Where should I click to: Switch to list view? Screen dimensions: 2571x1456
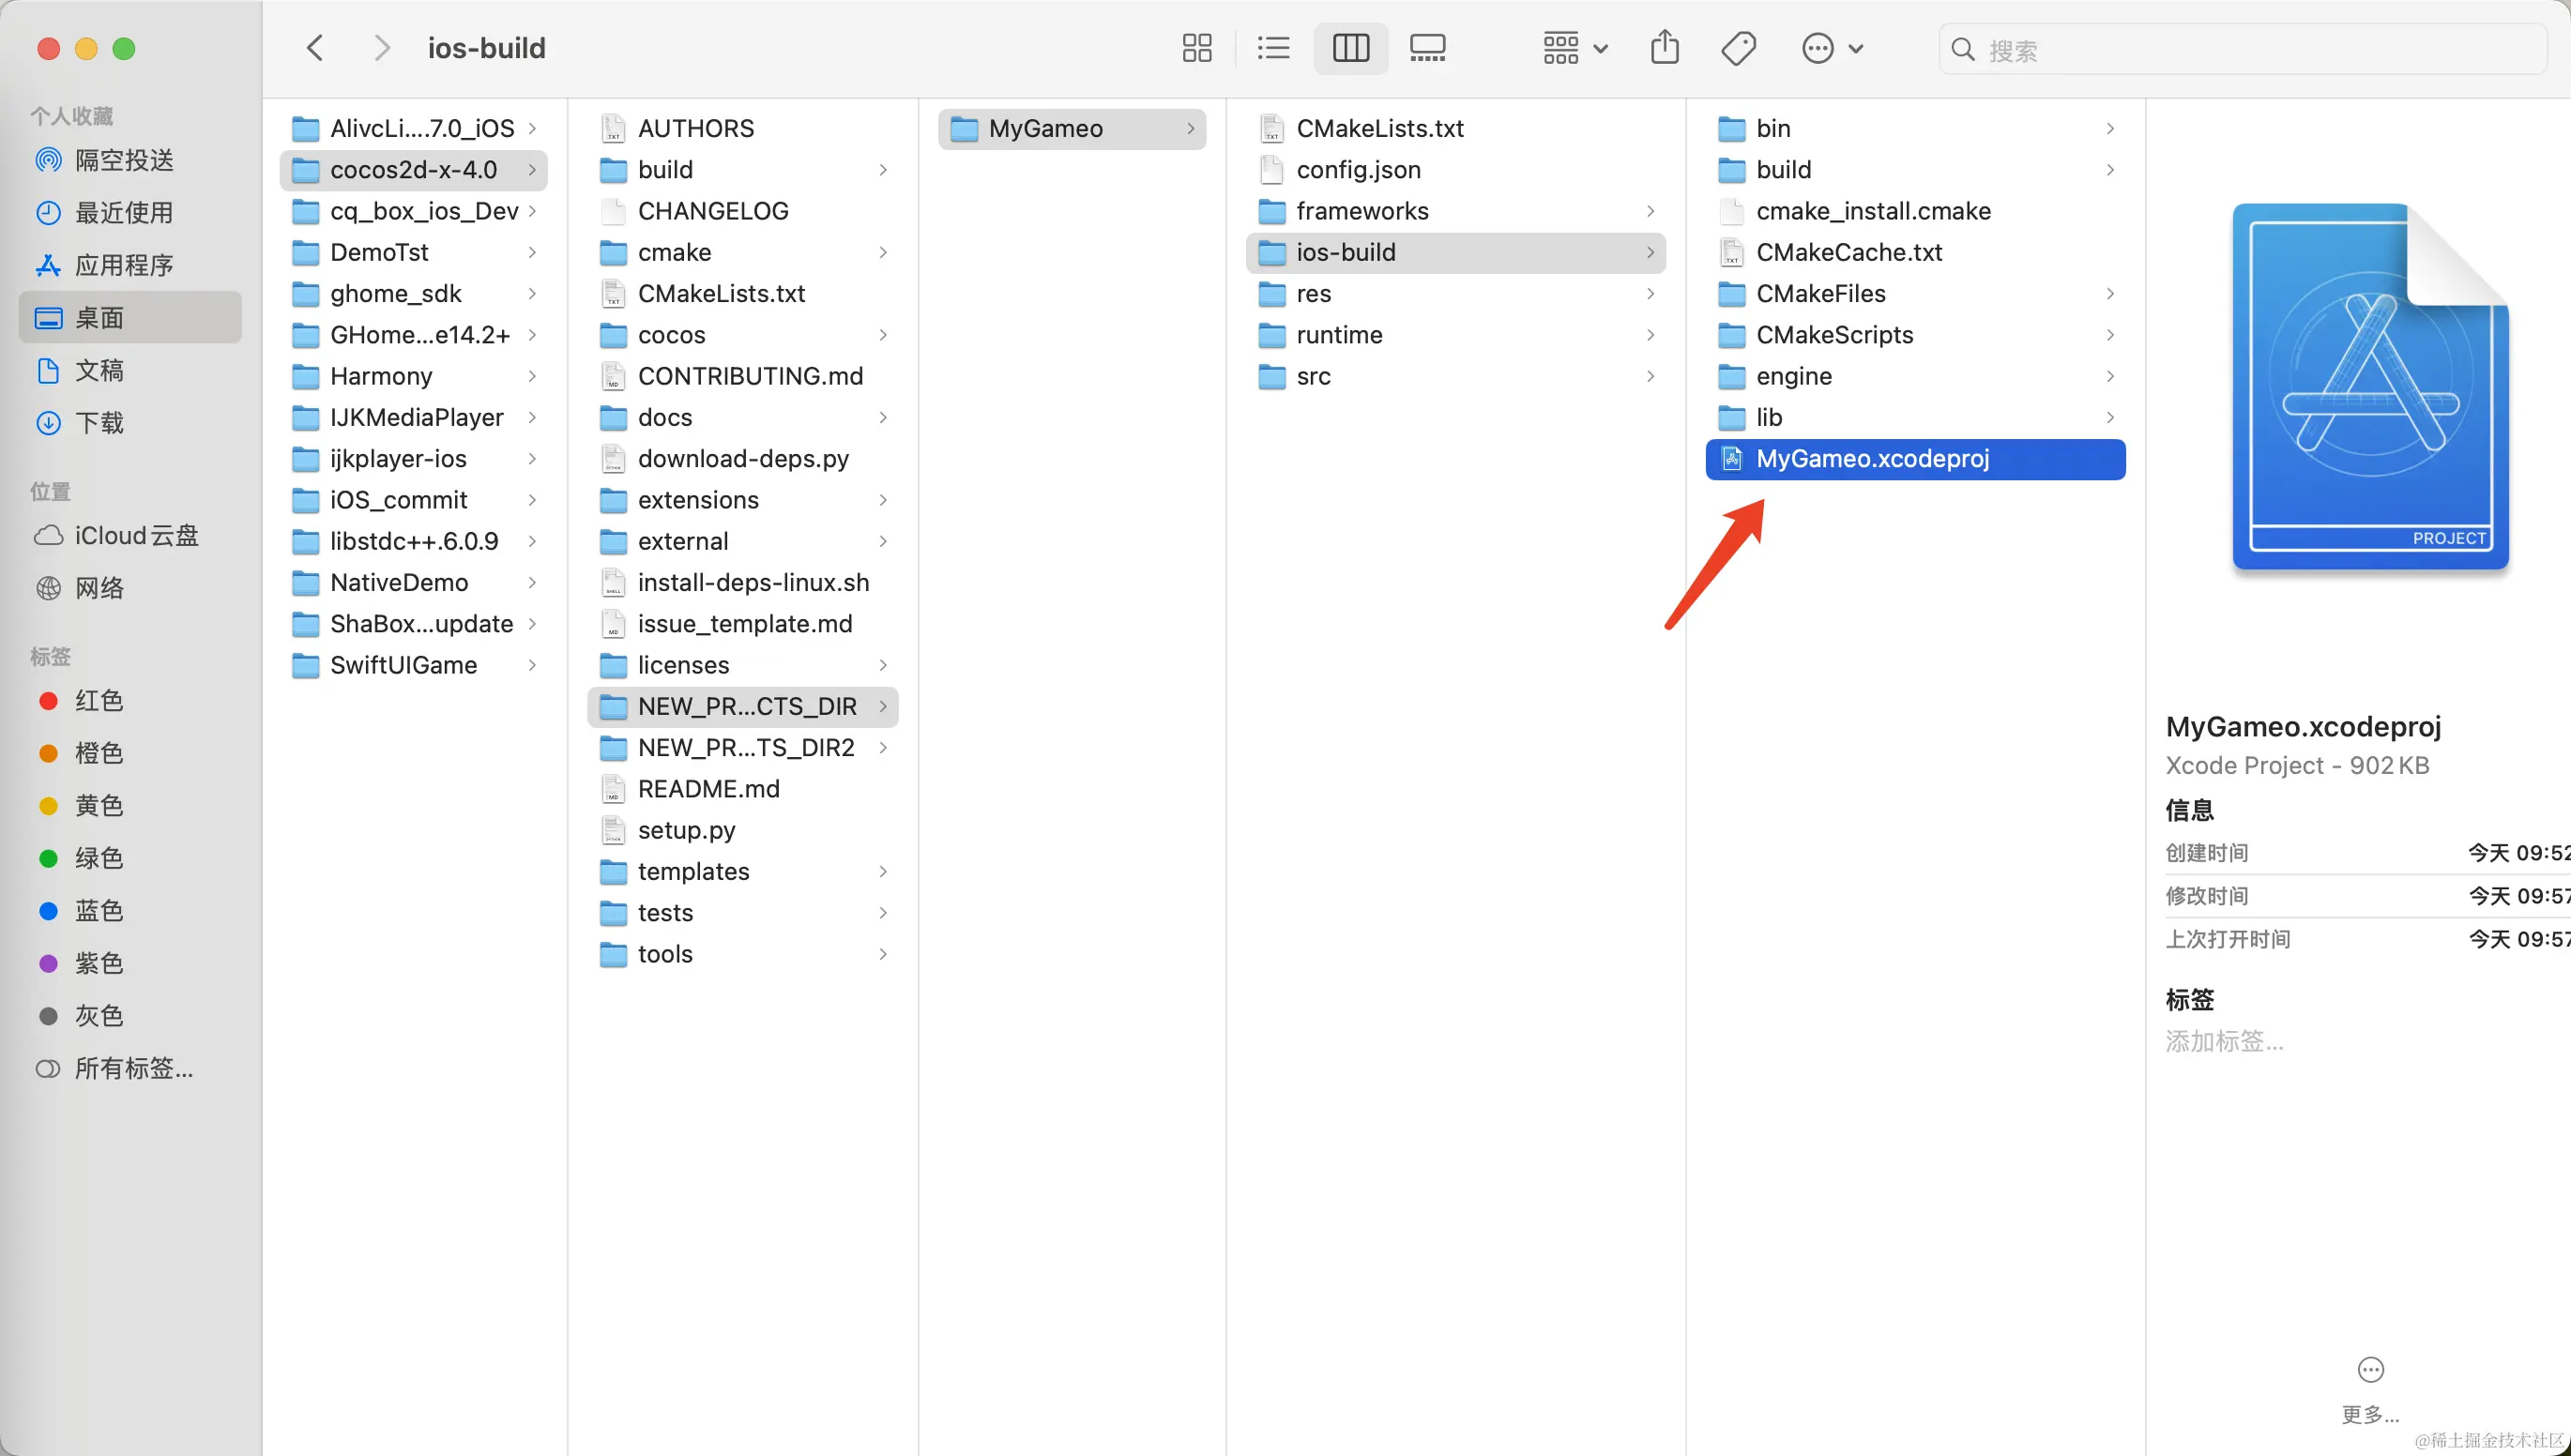(x=1273, y=48)
